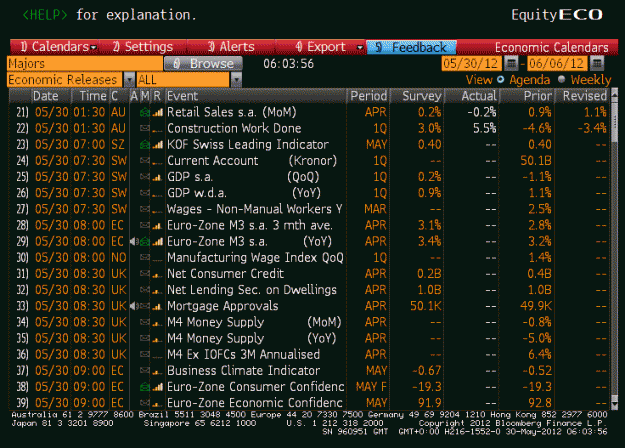The image size is (625, 448).
Task: Click the vertical scrollbar thumb
Action: pos(614,121)
